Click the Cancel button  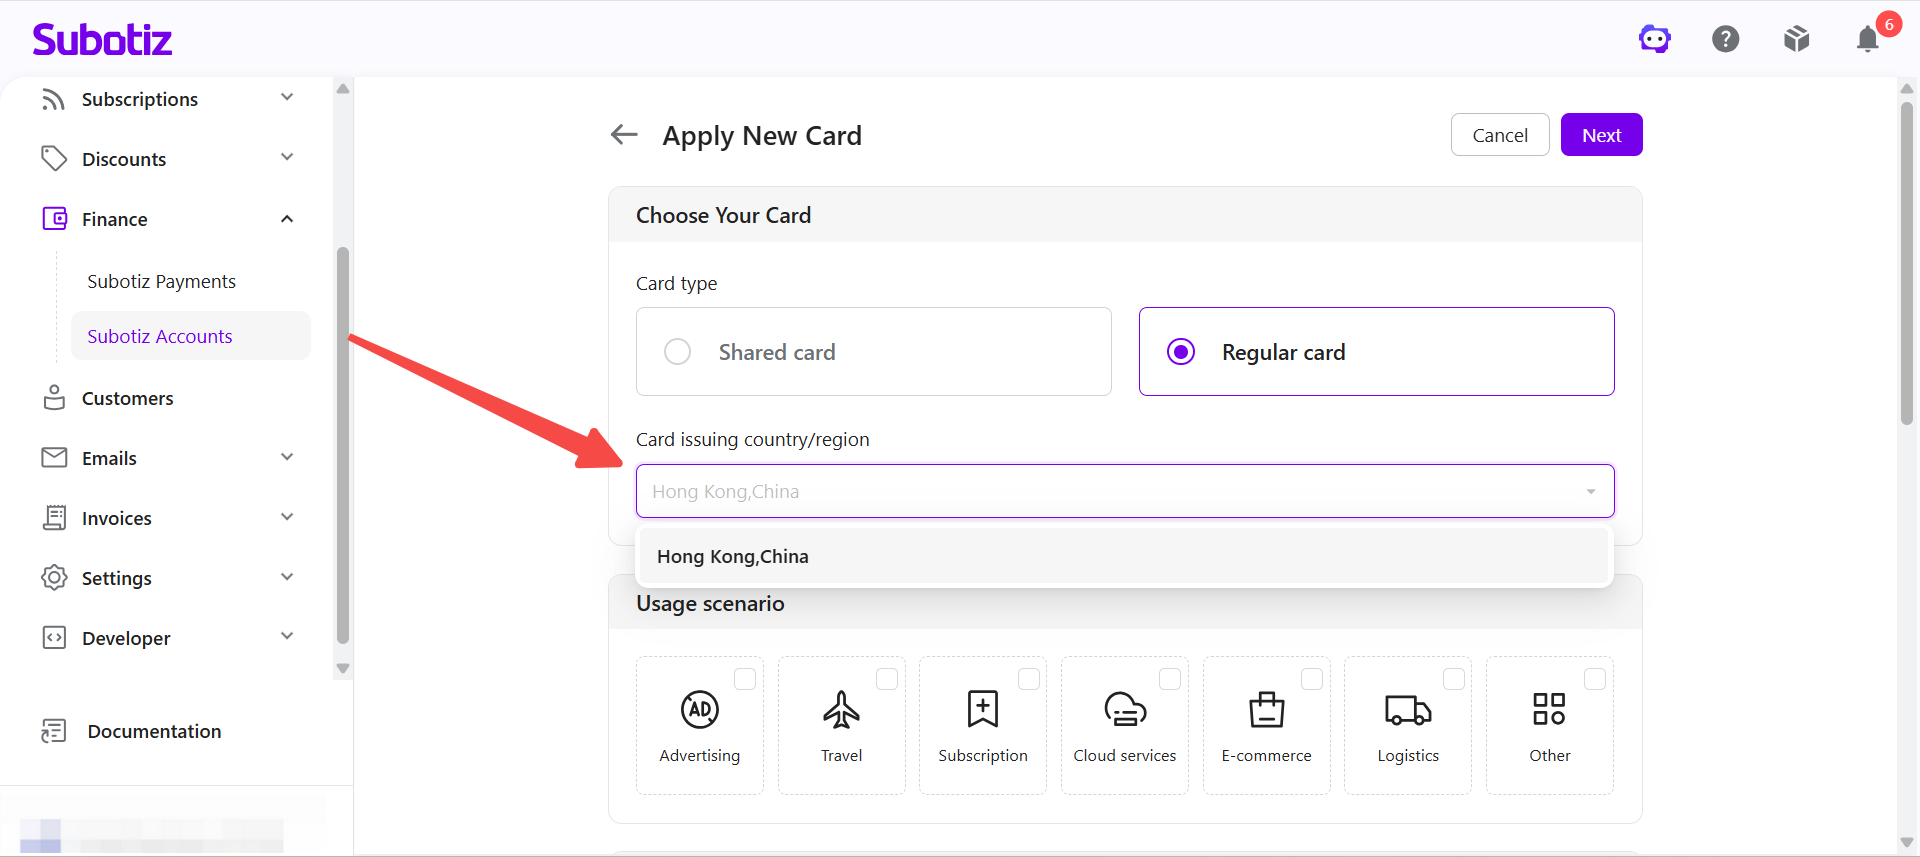[x=1500, y=135]
